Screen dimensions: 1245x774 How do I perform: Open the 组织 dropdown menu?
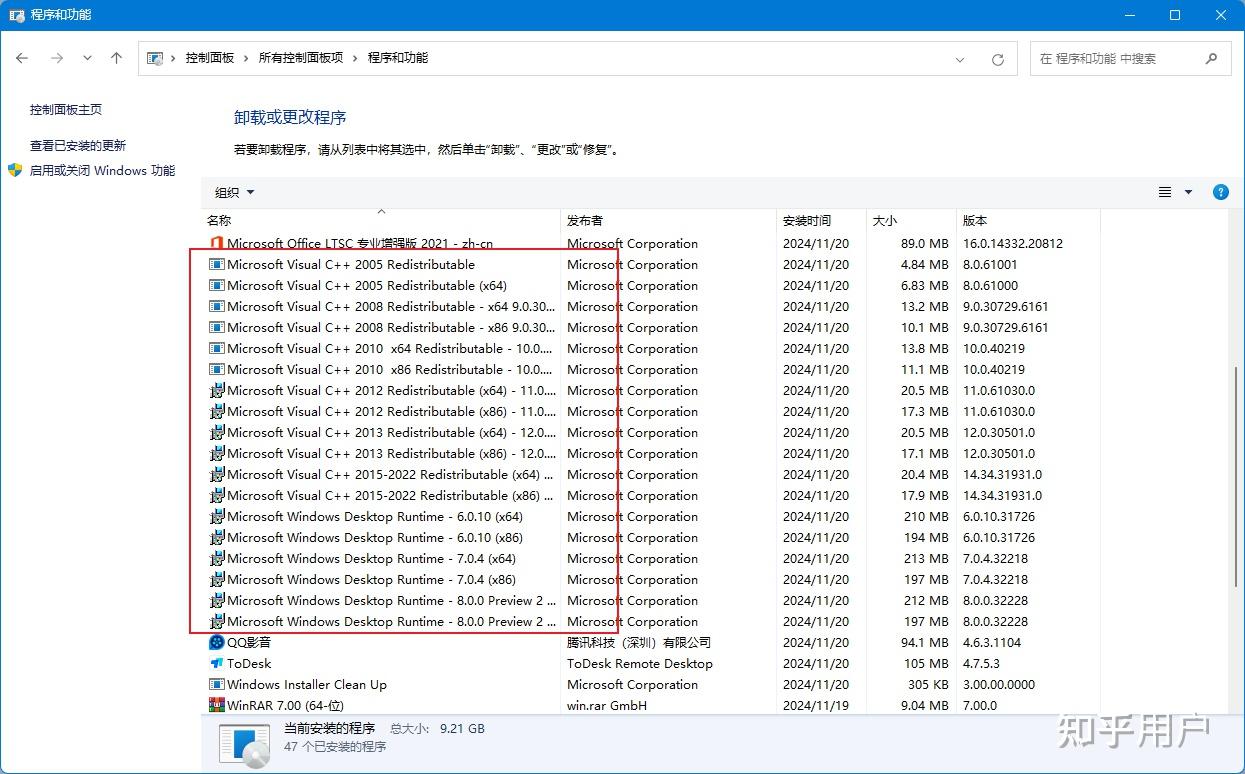pyautogui.click(x=233, y=192)
